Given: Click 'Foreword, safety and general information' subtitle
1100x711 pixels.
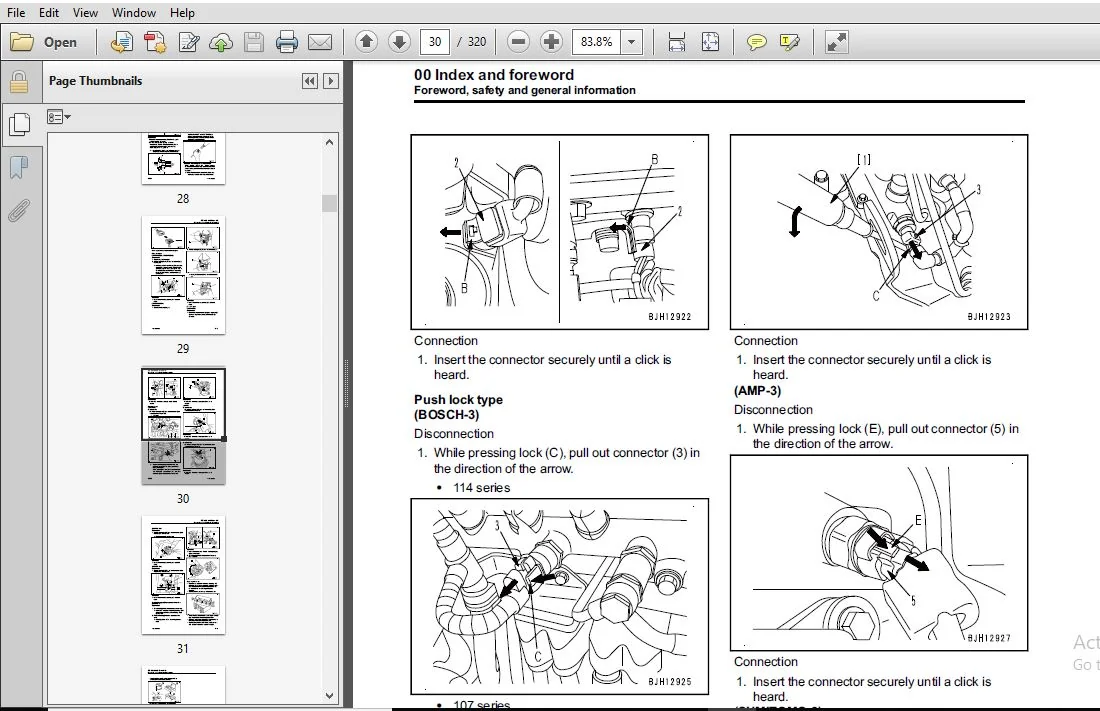Looking at the screenshot, I should point(525,90).
